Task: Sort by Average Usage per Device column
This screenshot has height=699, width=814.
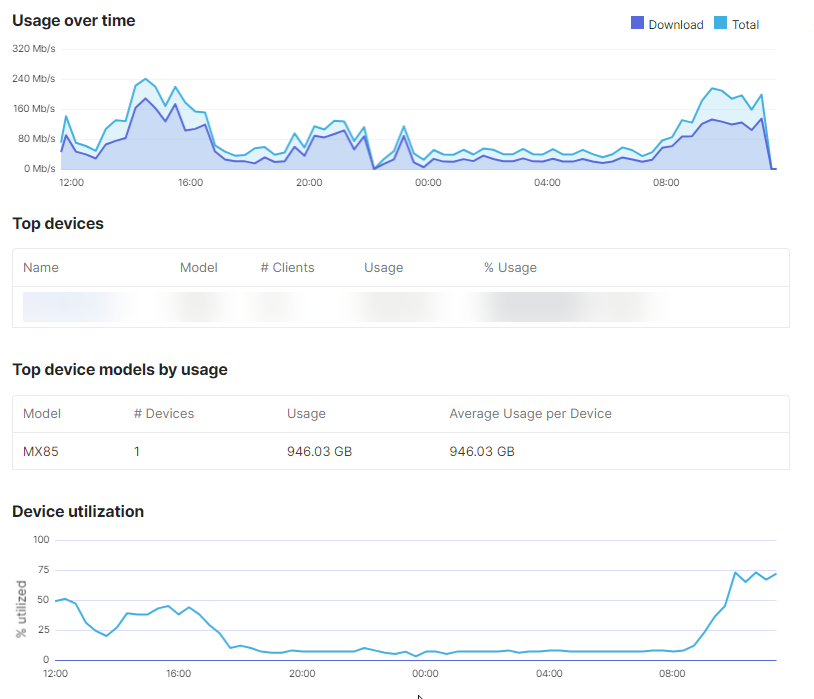Action: 530,413
